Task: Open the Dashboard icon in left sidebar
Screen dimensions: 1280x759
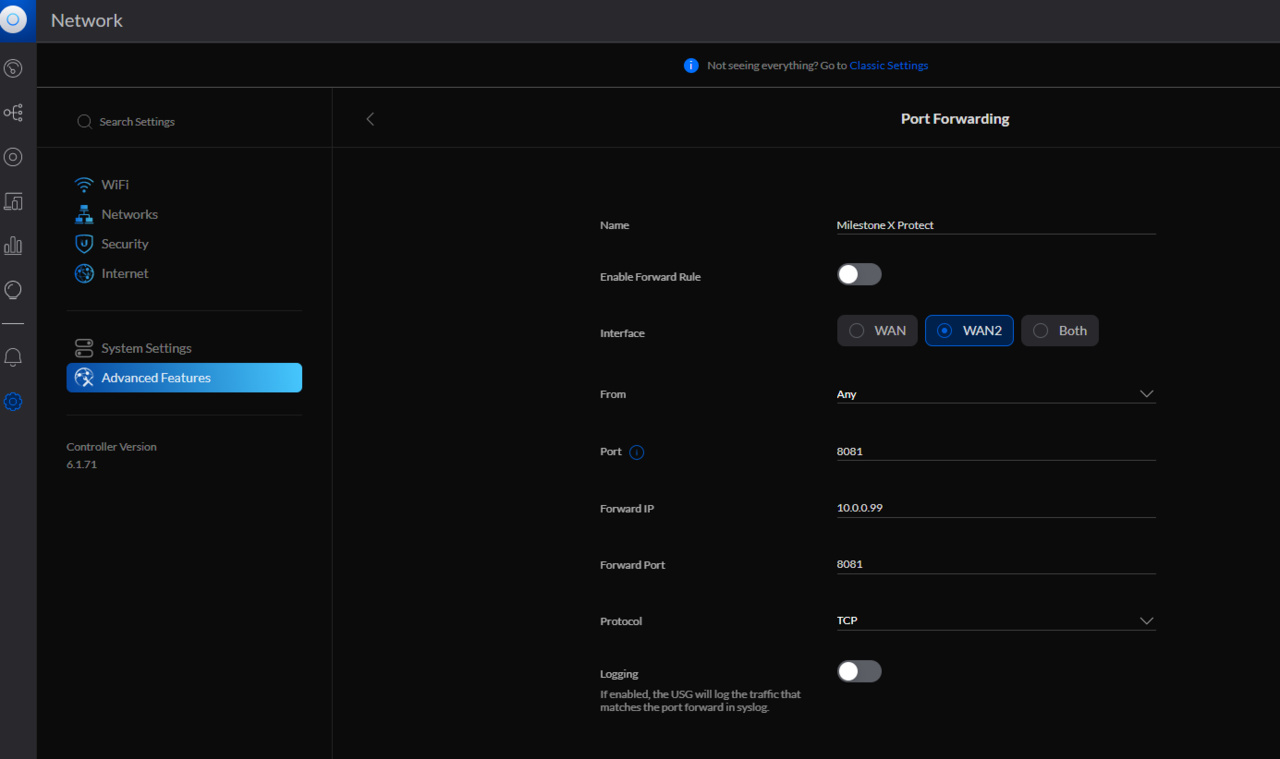Action: coord(13,69)
